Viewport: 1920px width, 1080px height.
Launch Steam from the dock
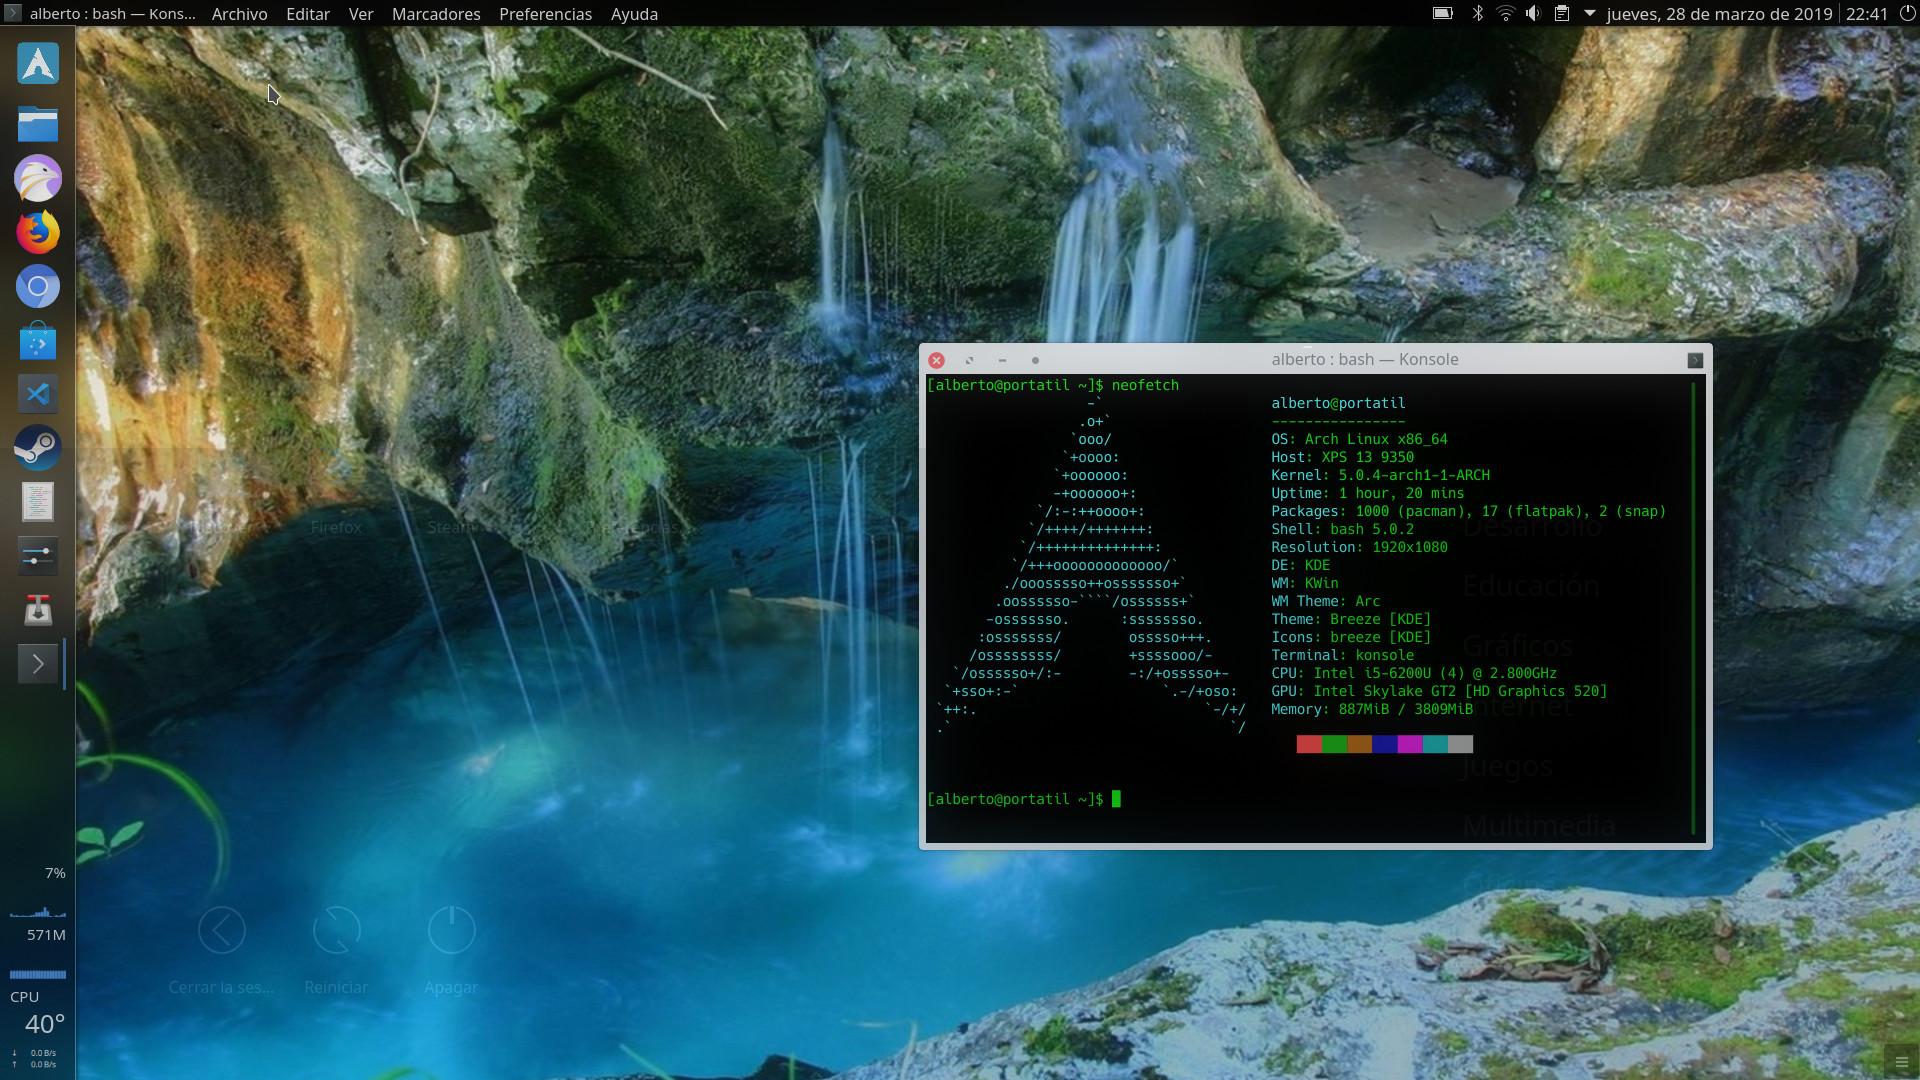point(38,448)
